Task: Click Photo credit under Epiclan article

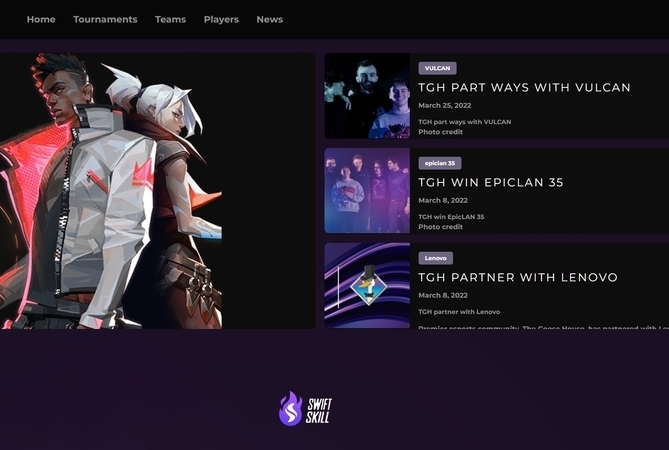Action: point(440,227)
